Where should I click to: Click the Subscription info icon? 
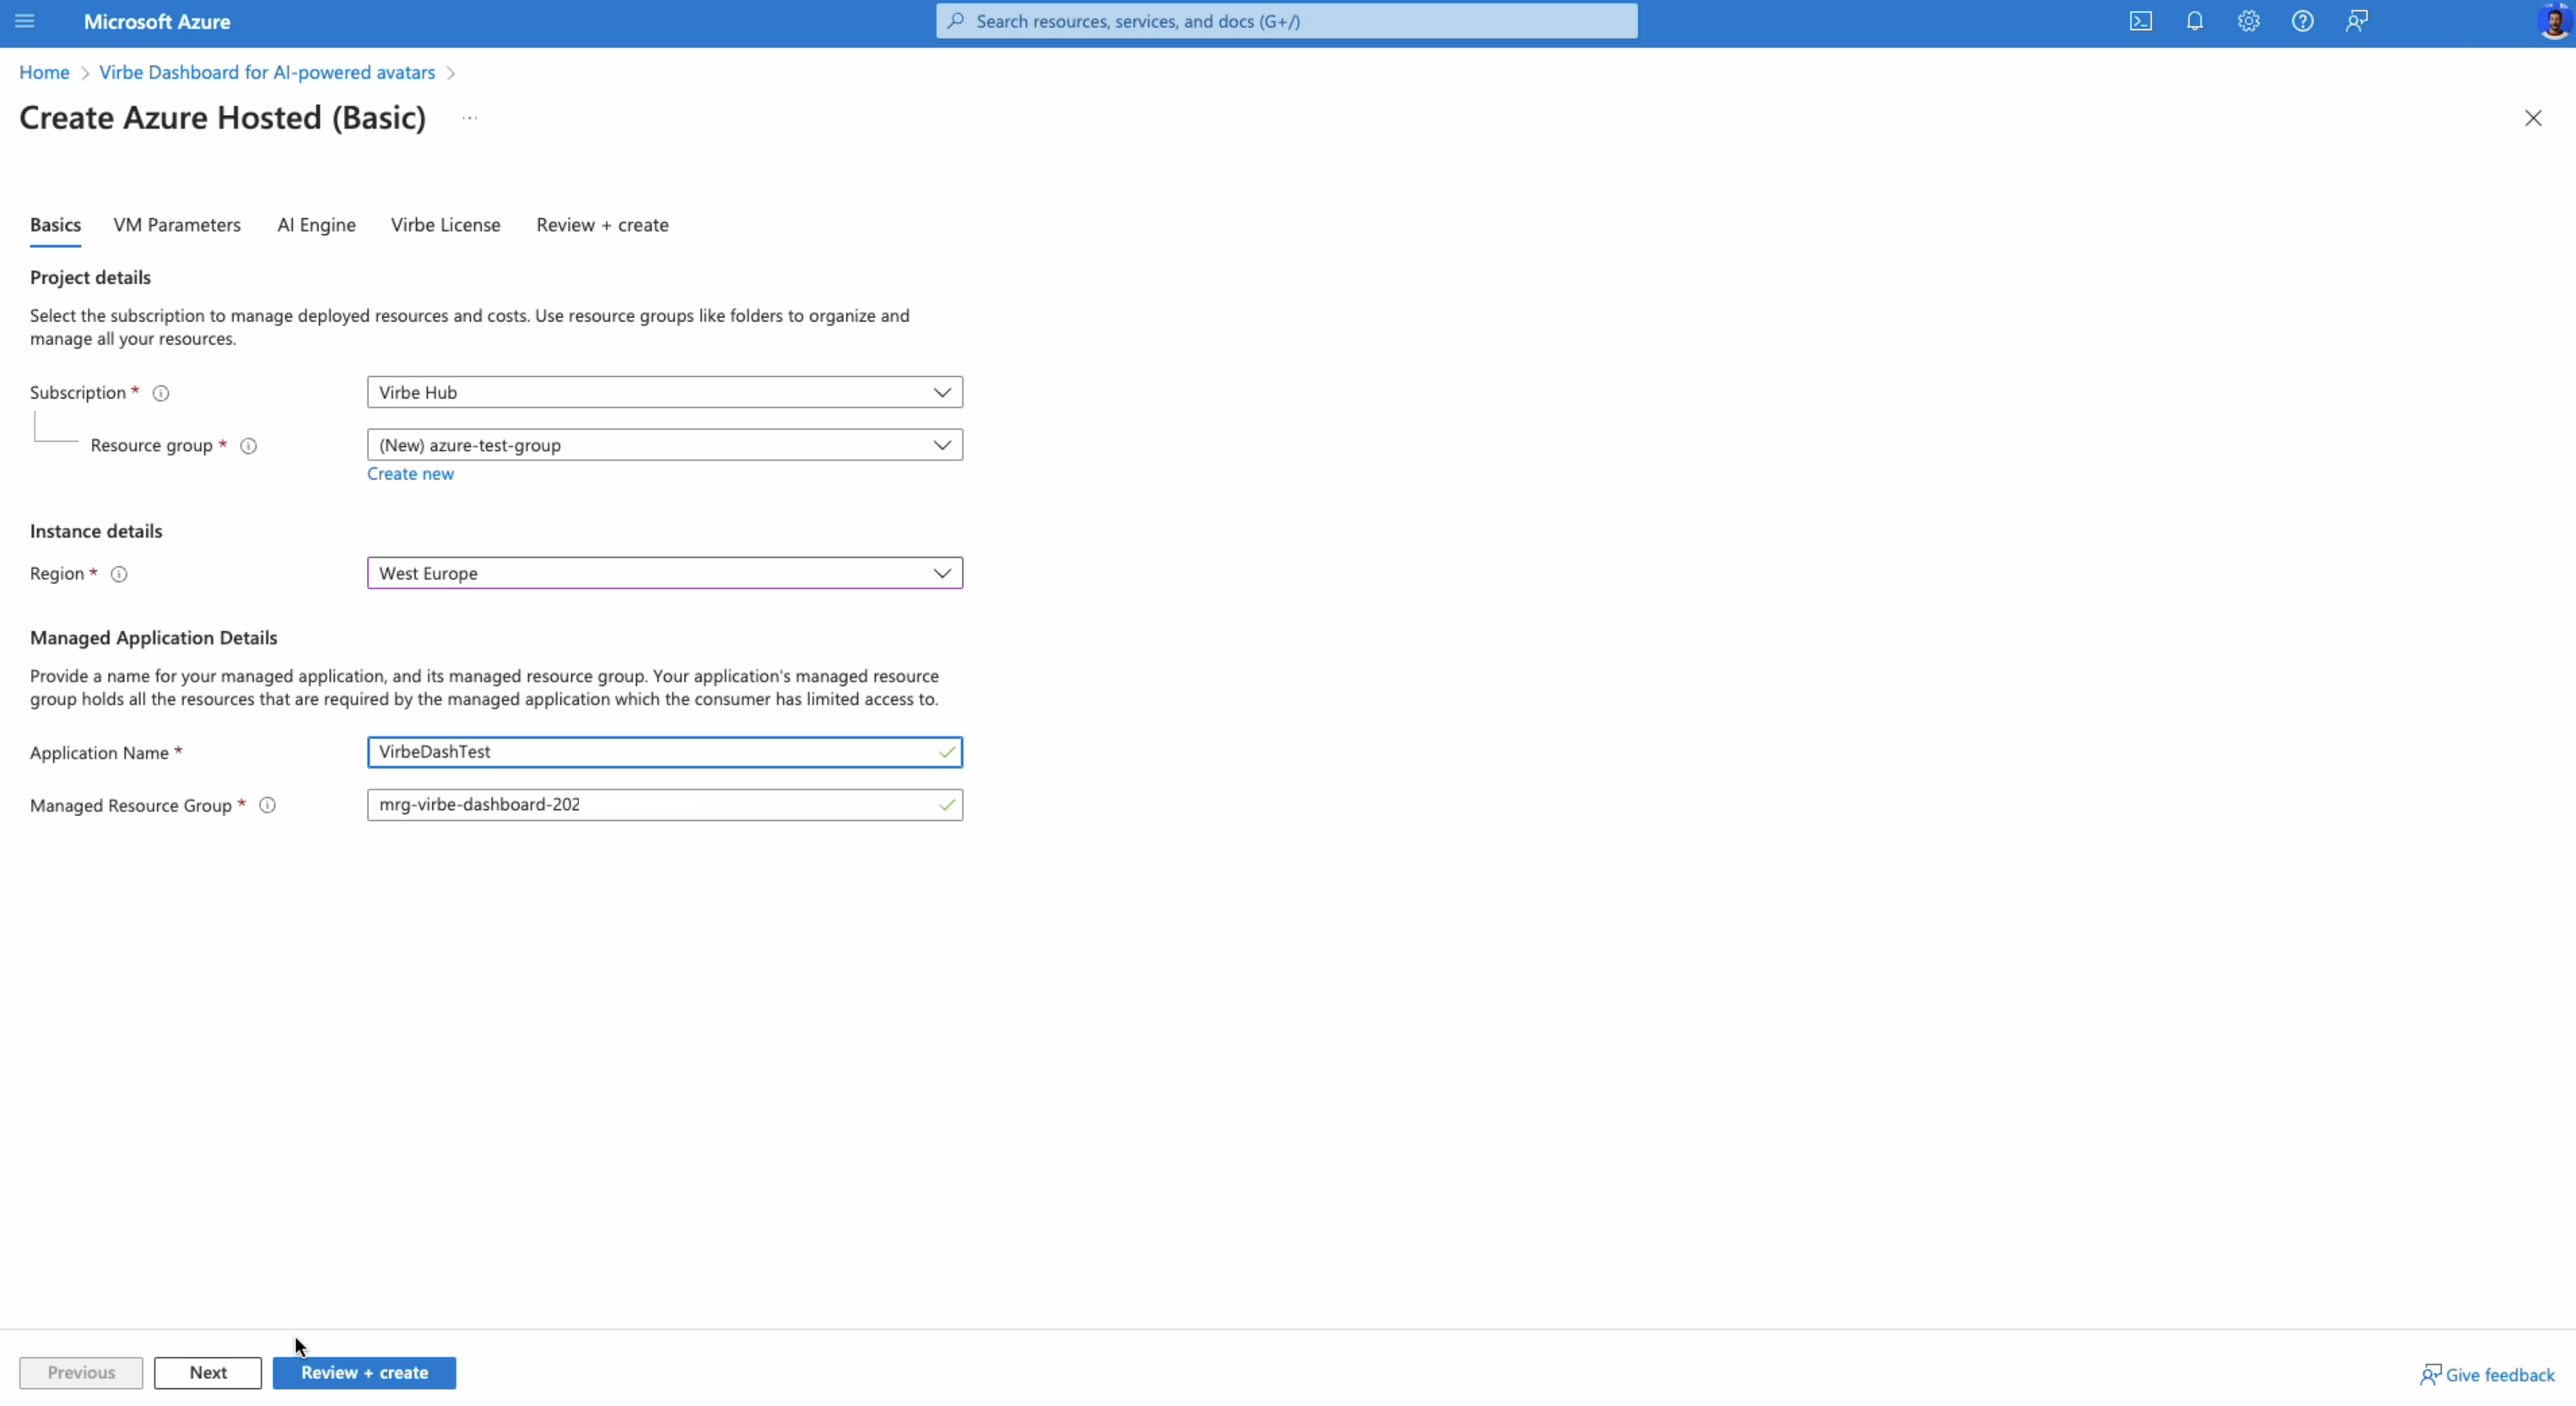pos(160,393)
